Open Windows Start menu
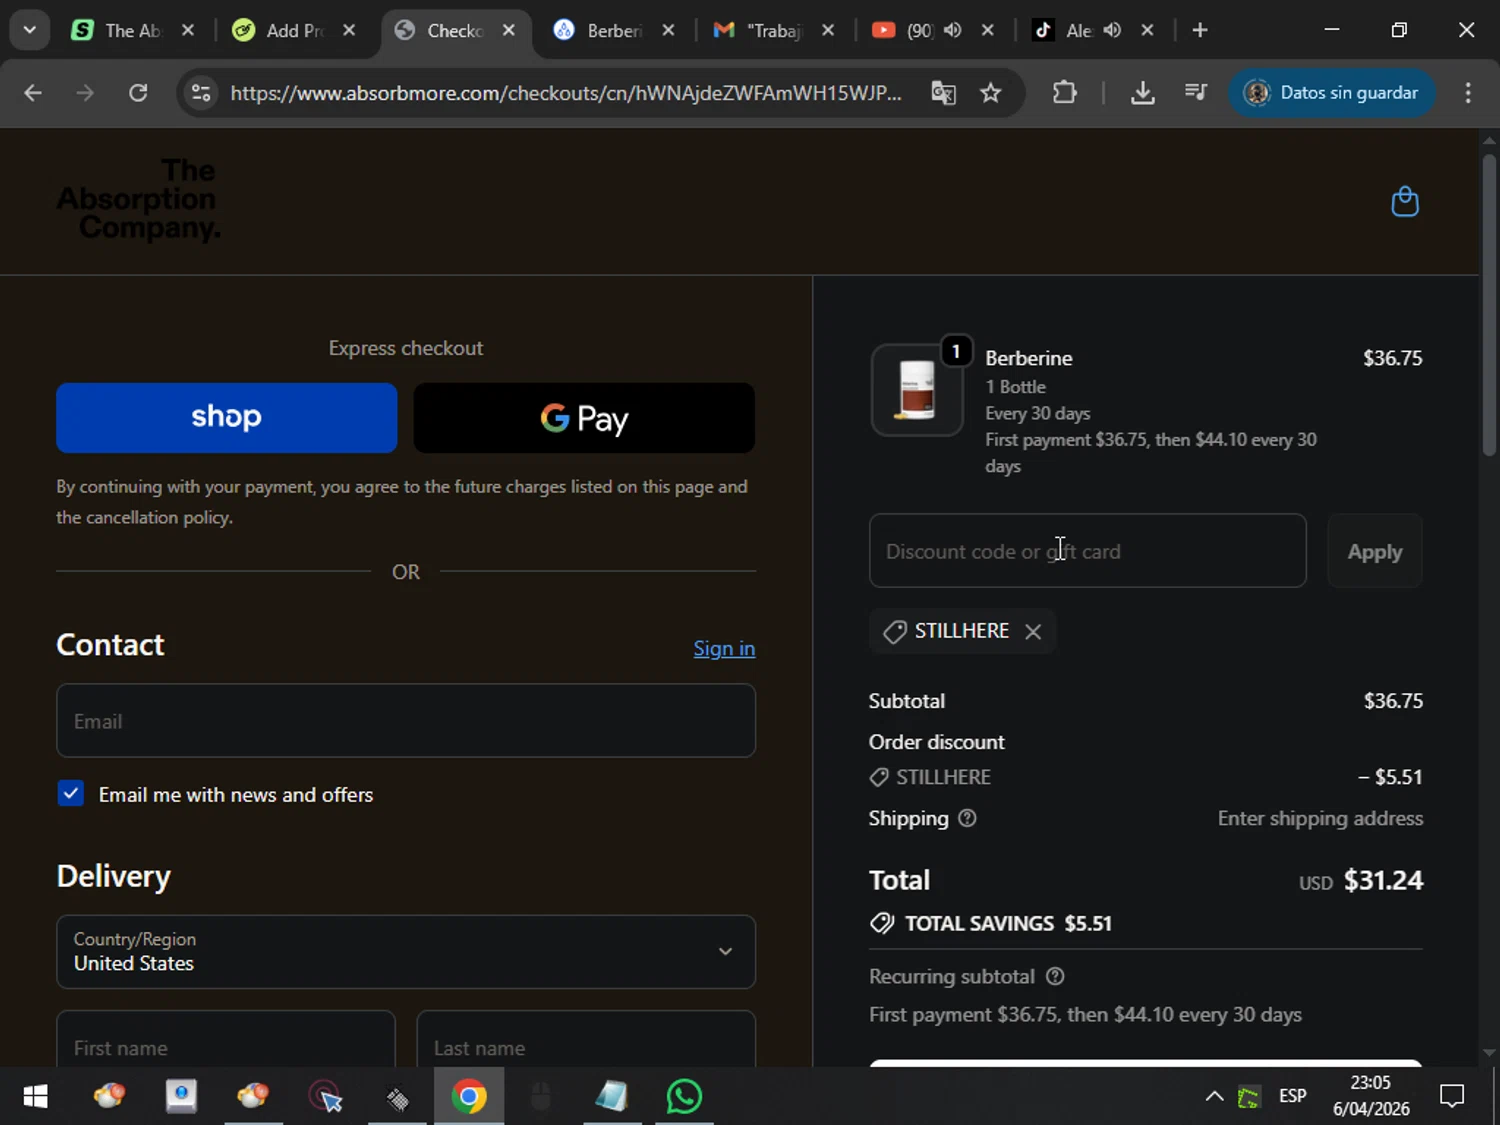Screen dimensions: 1500x1125 pyautogui.click(x=35, y=1097)
